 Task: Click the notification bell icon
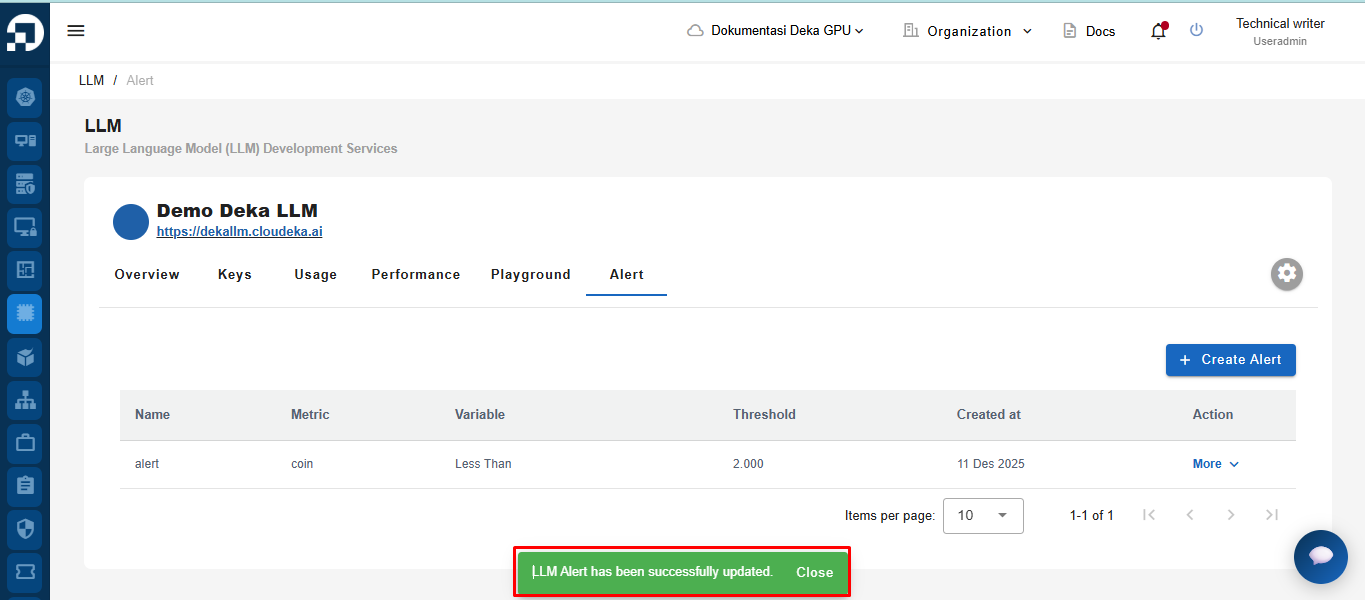[1158, 31]
